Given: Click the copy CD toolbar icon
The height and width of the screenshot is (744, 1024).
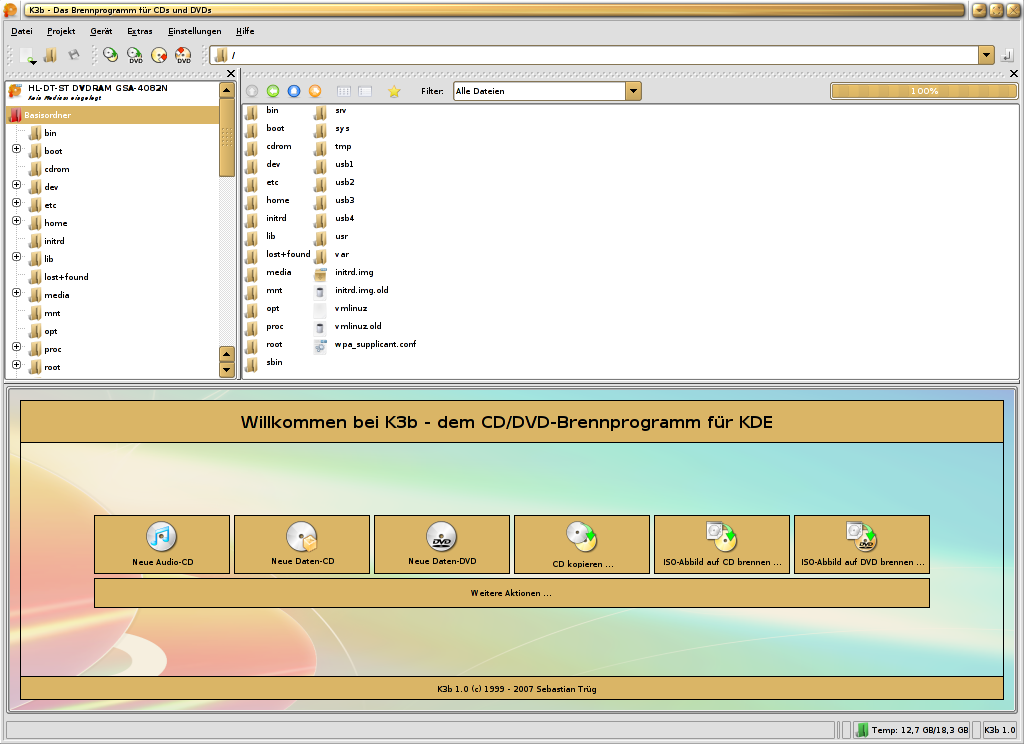Looking at the screenshot, I should pyautogui.click(x=111, y=55).
